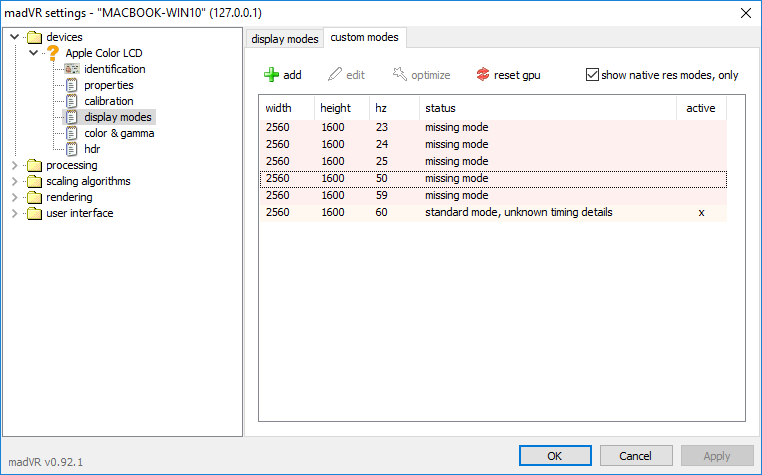The height and width of the screenshot is (475, 762).
Task: Toggle show native res modes only
Action: [x=592, y=75]
